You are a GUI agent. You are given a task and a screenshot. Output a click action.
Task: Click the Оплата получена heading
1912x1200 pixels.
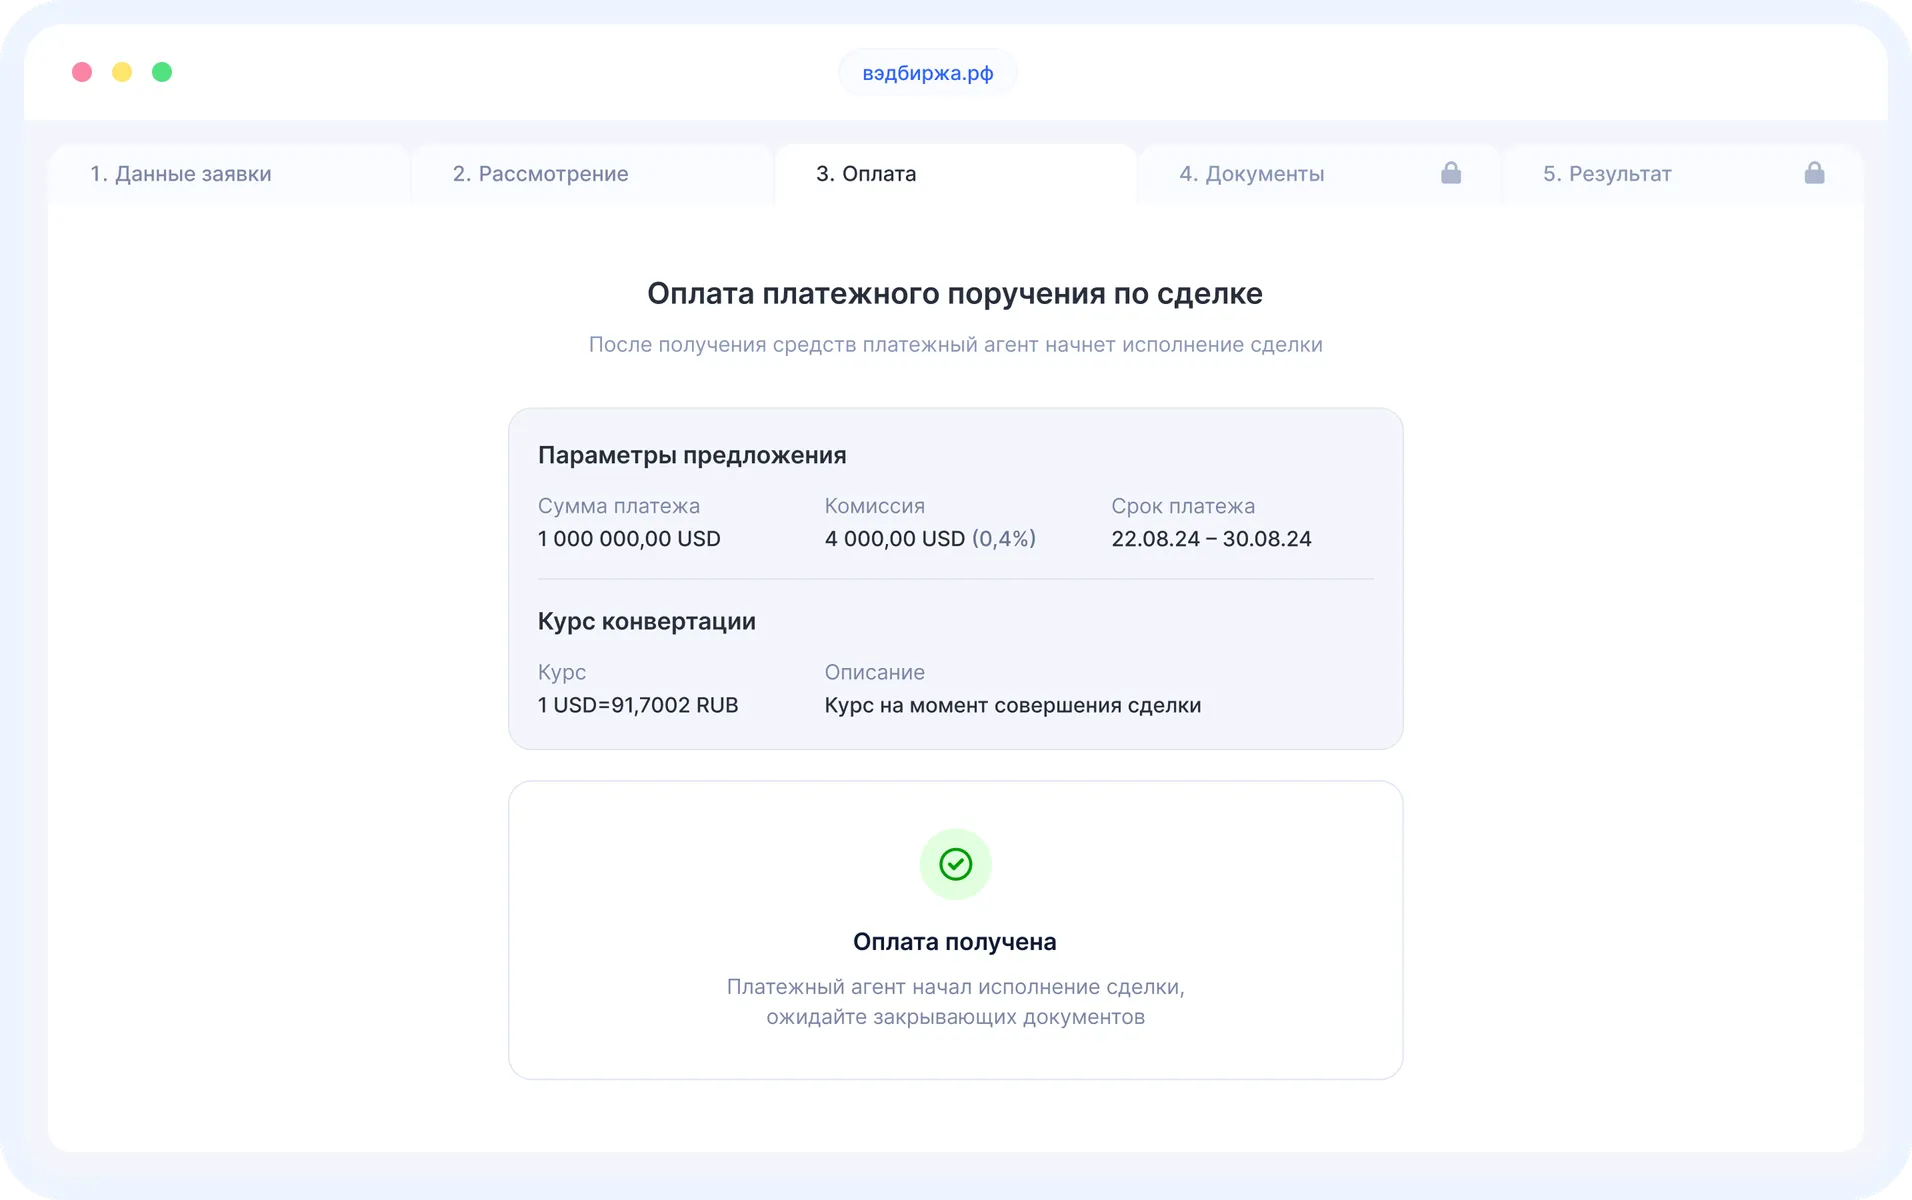[x=955, y=941]
